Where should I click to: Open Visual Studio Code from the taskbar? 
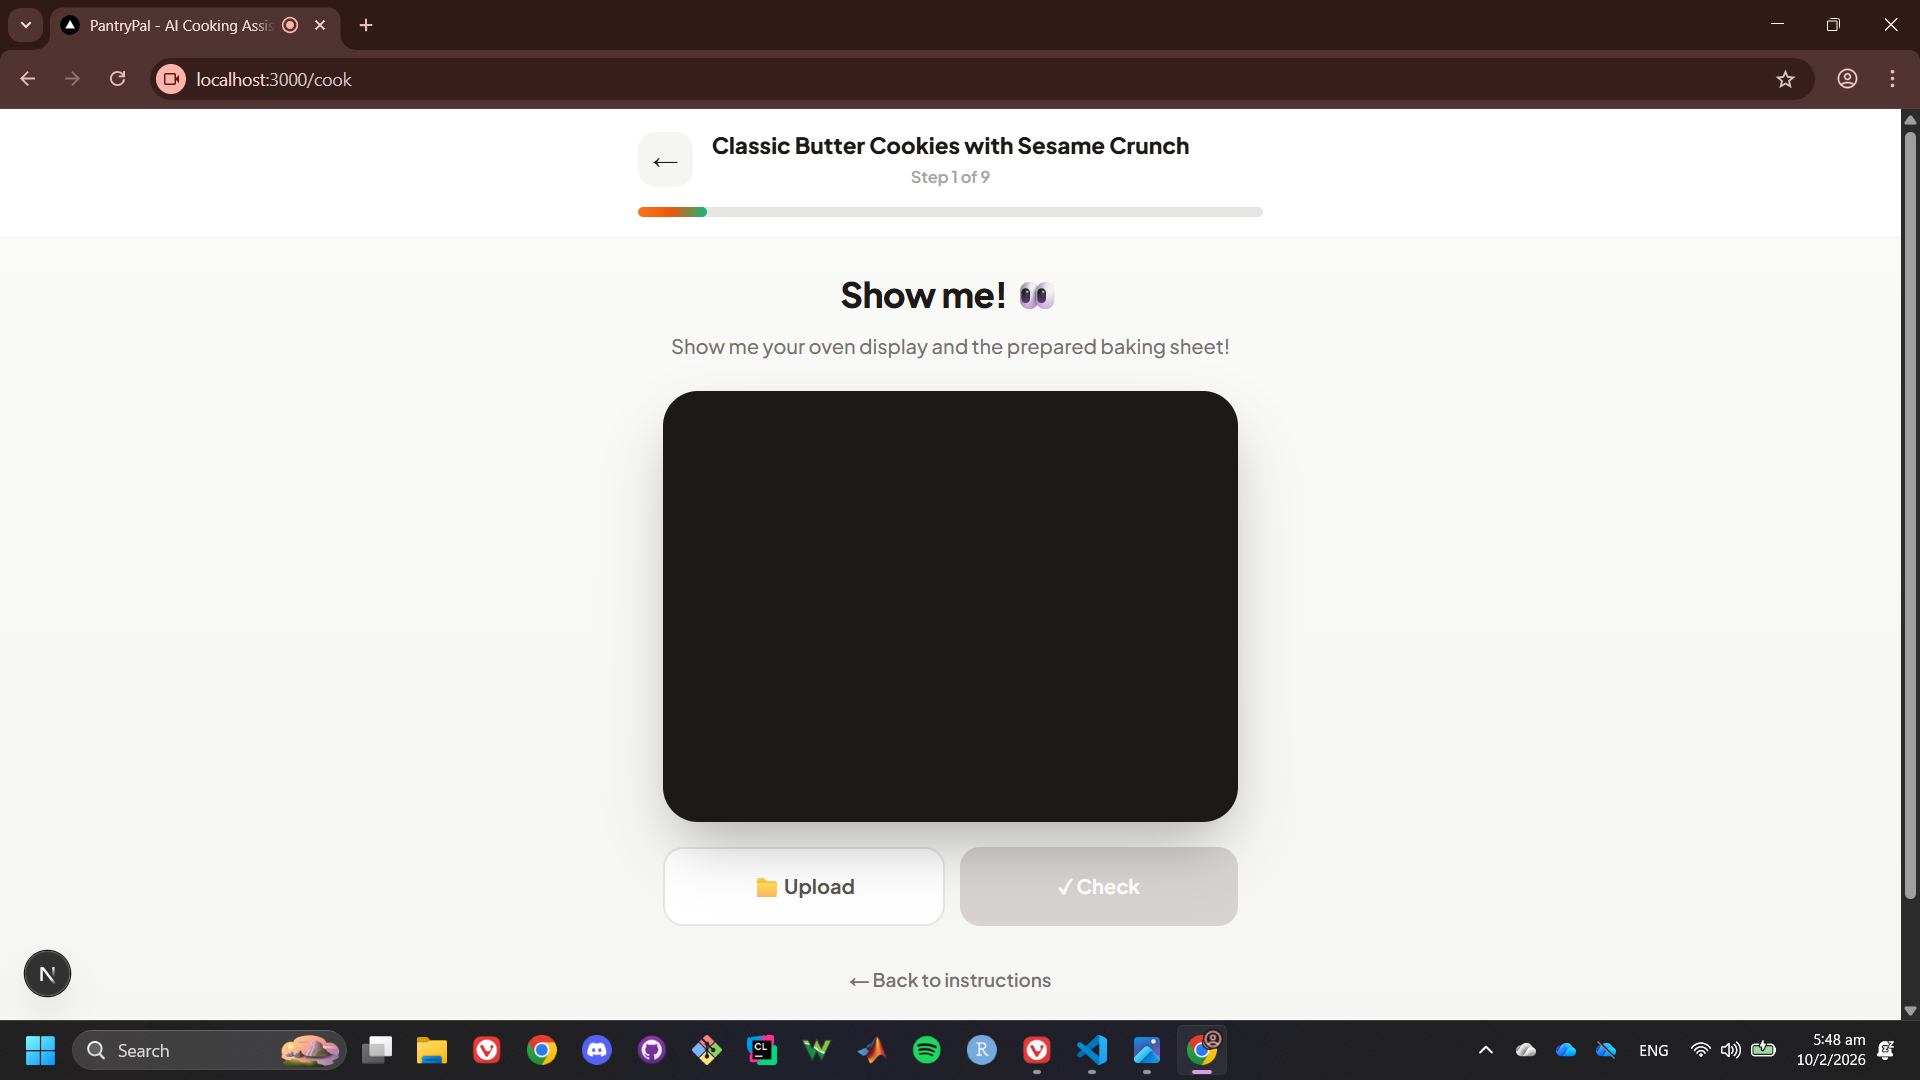(x=1091, y=1050)
